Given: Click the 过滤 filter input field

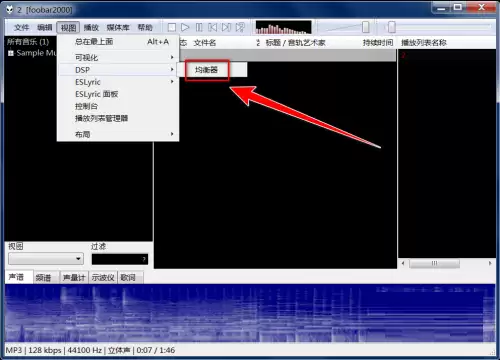Looking at the screenshot, I should (x=120, y=259).
